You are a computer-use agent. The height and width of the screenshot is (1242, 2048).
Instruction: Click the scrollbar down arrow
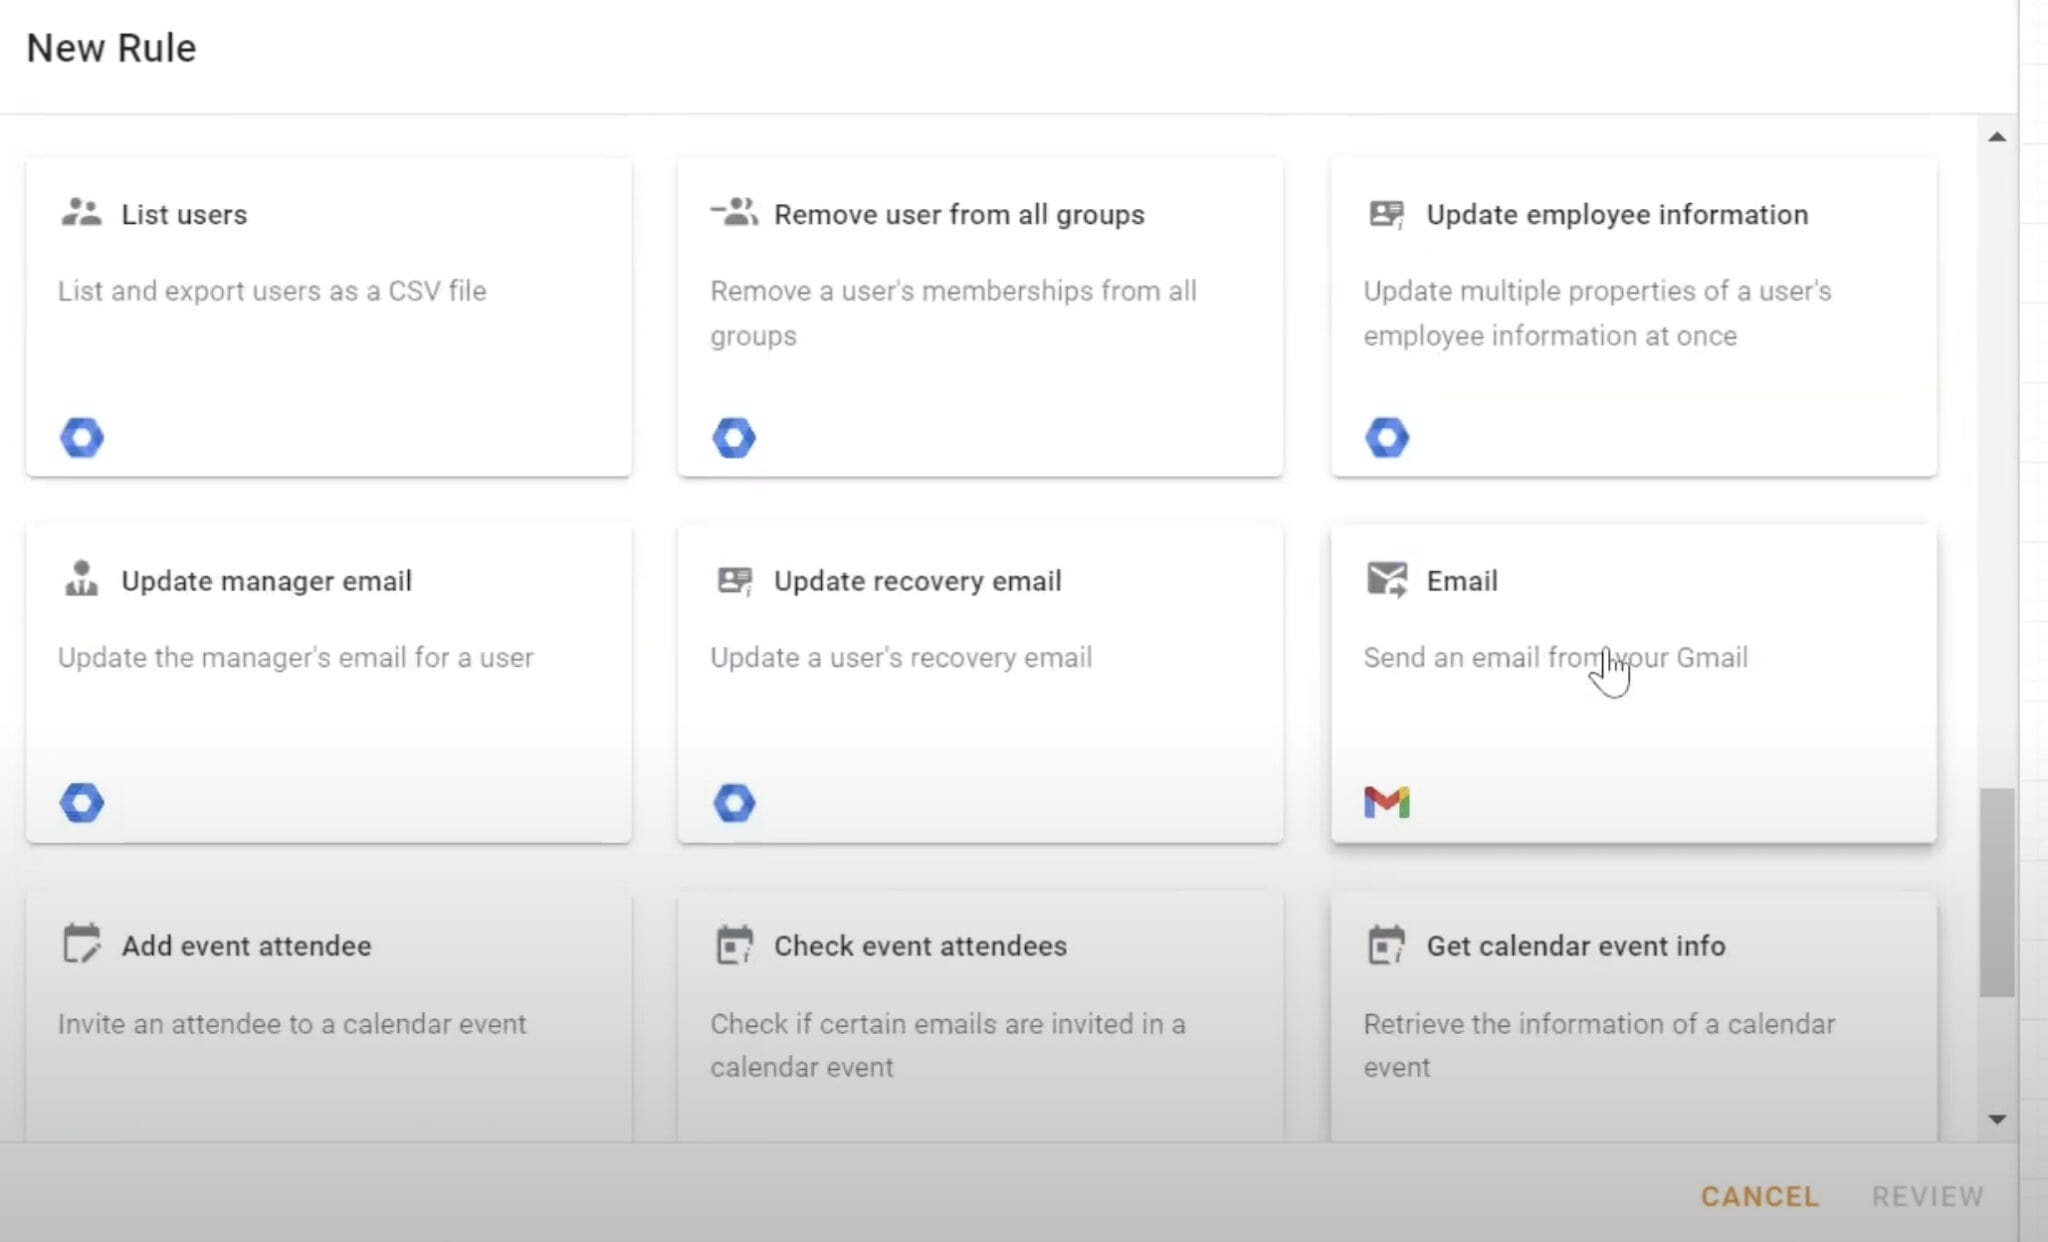(1997, 1119)
